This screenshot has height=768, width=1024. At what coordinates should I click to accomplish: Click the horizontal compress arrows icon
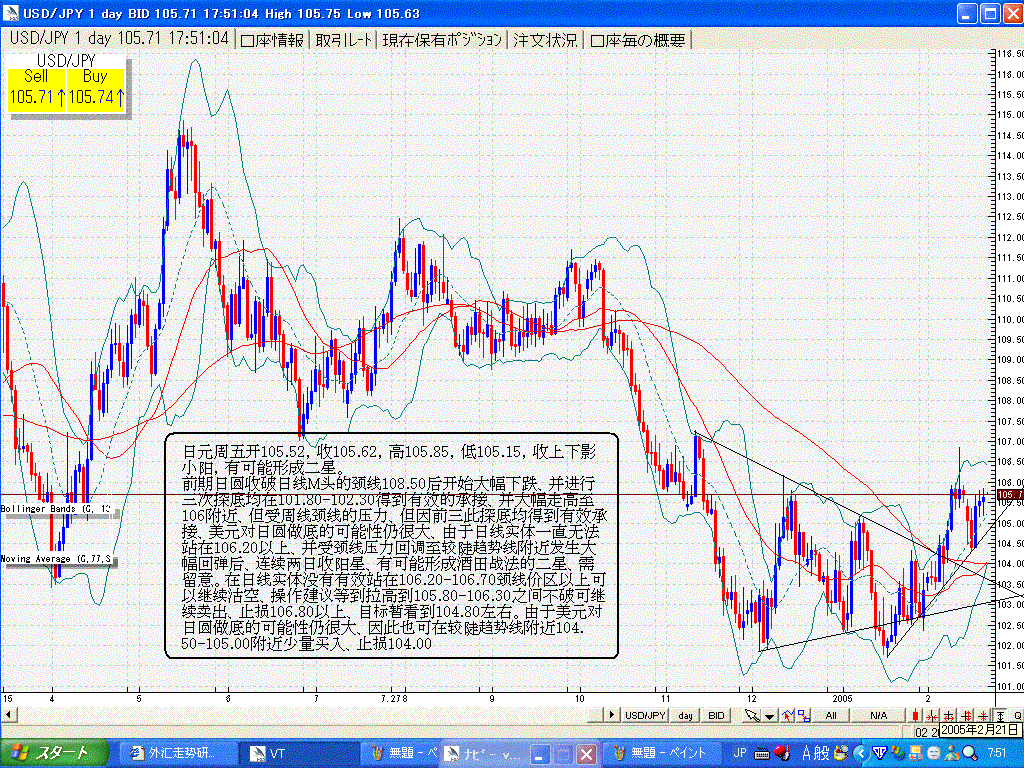tap(932, 715)
